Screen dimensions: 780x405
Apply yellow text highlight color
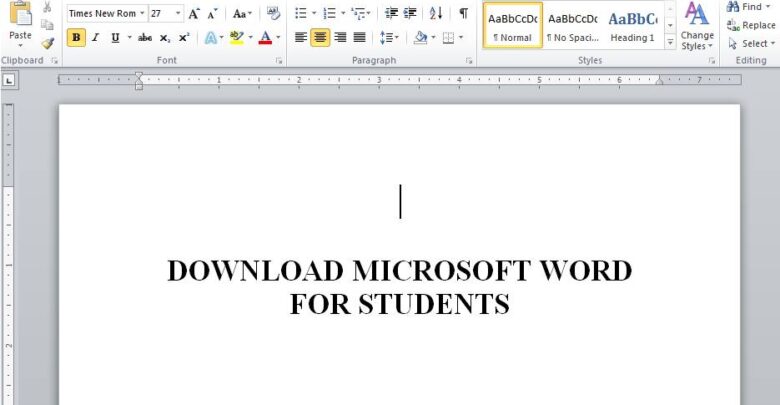pyautogui.click(x=237, y=37)
